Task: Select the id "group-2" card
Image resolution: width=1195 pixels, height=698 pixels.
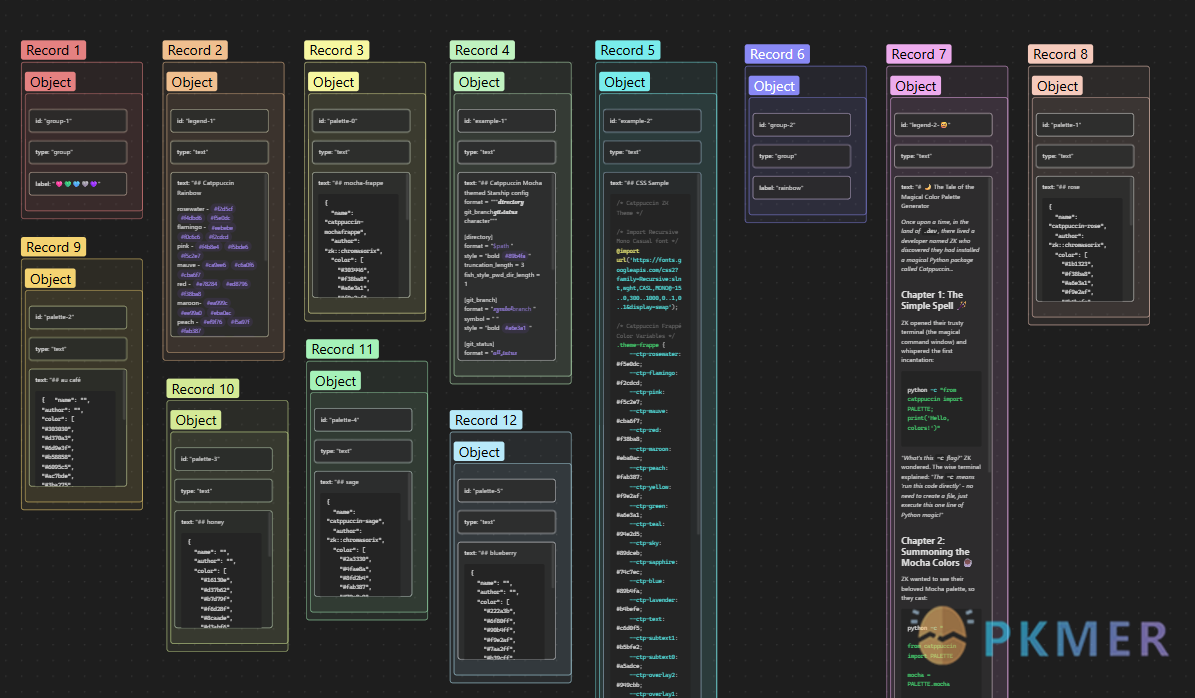Action: coord(802,124)
